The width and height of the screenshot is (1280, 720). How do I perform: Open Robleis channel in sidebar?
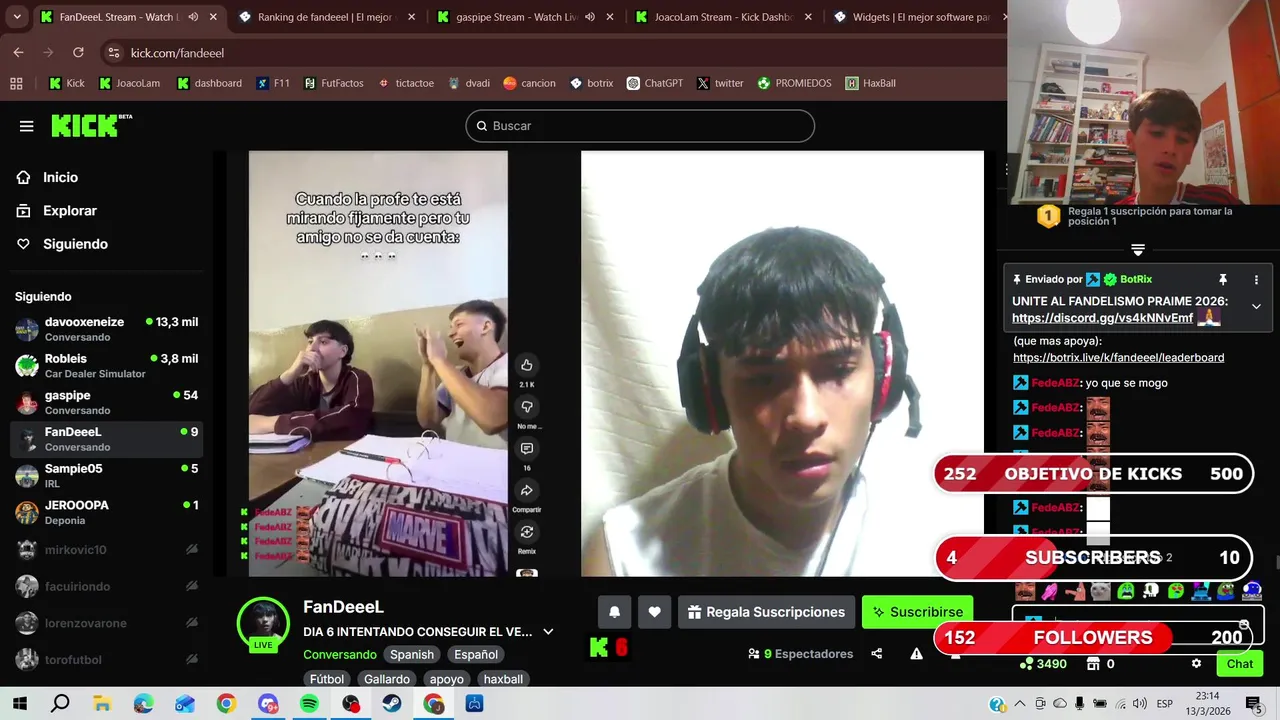click(107, 366)
